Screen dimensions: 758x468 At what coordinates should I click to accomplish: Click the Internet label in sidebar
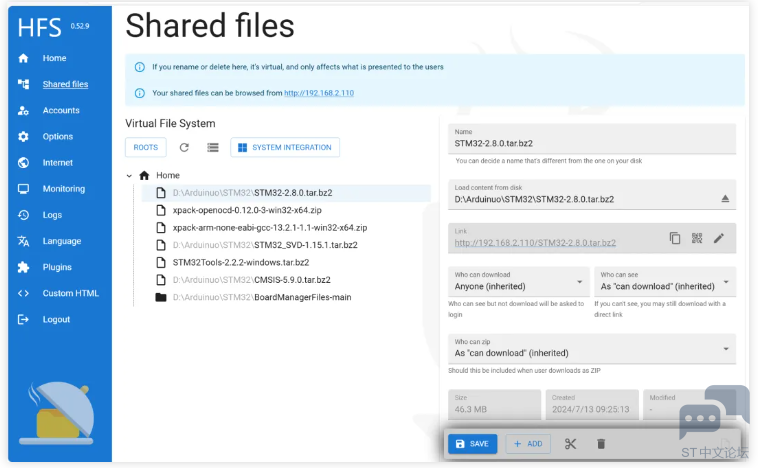(58, 162)
